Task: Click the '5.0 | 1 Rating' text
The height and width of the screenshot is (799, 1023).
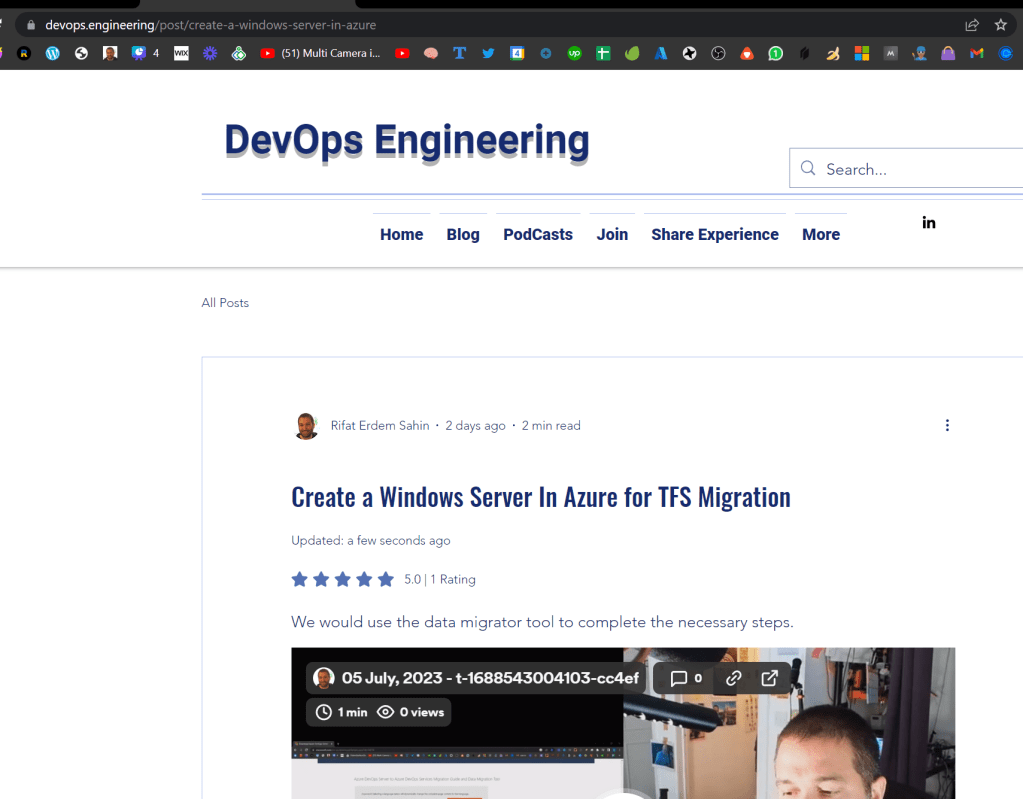Action: pyautogui.click(x=440, y=579)
